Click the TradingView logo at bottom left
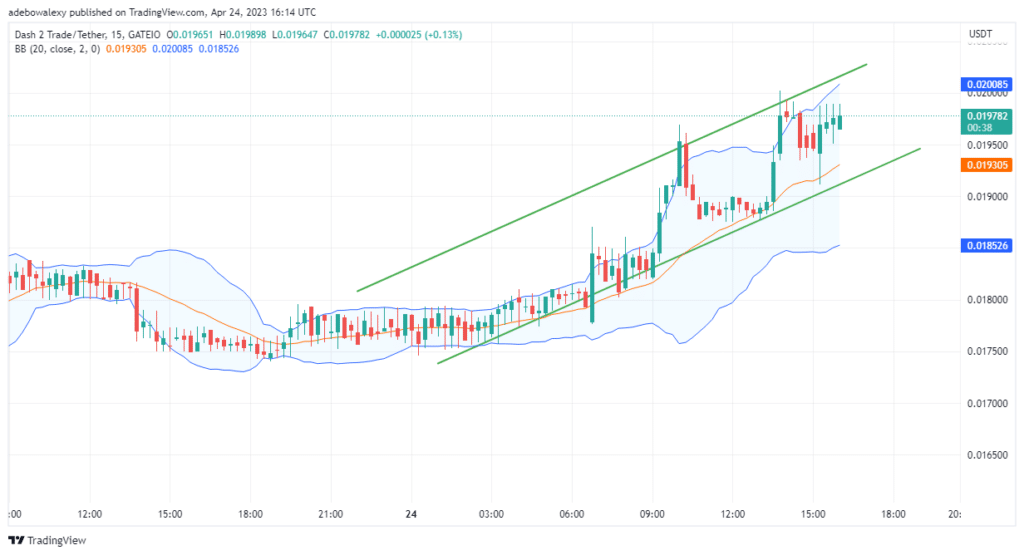 point(47,540)
